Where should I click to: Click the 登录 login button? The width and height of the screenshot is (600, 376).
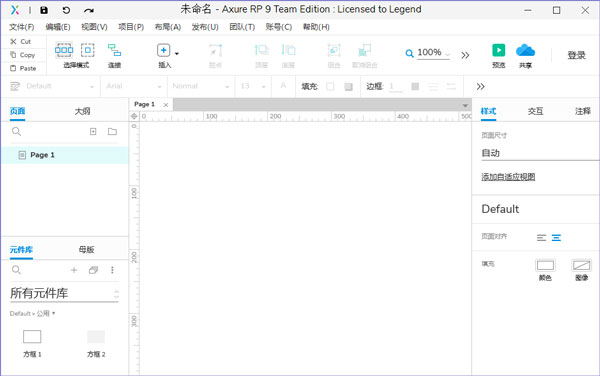576,55
